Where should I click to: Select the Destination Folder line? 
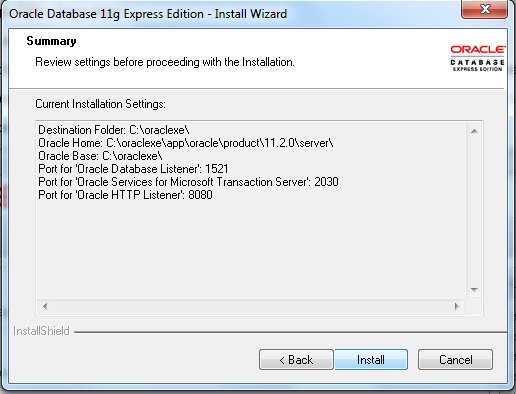pos(114,130)
